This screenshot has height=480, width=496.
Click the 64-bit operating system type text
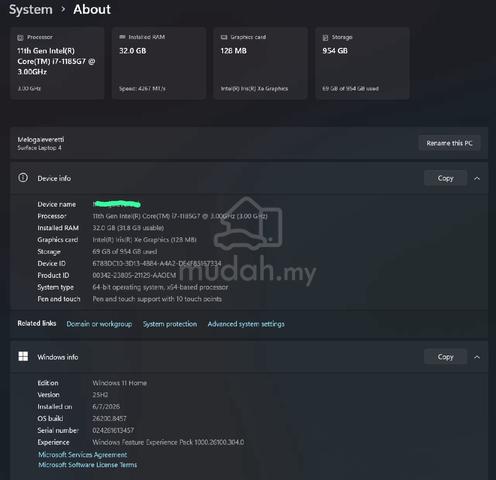[x=160, y=287]
